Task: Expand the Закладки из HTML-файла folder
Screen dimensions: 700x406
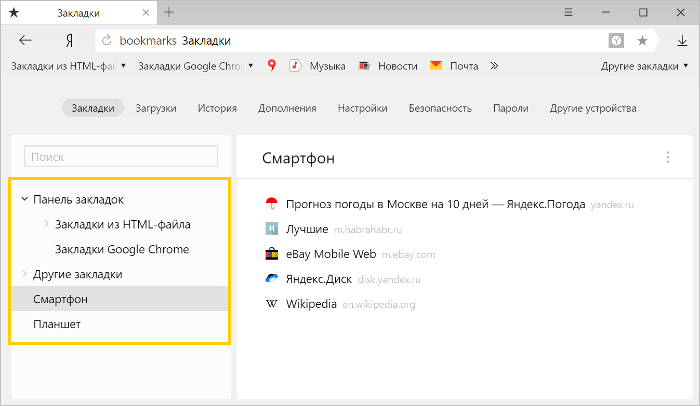Action: (x=47, y=224)
